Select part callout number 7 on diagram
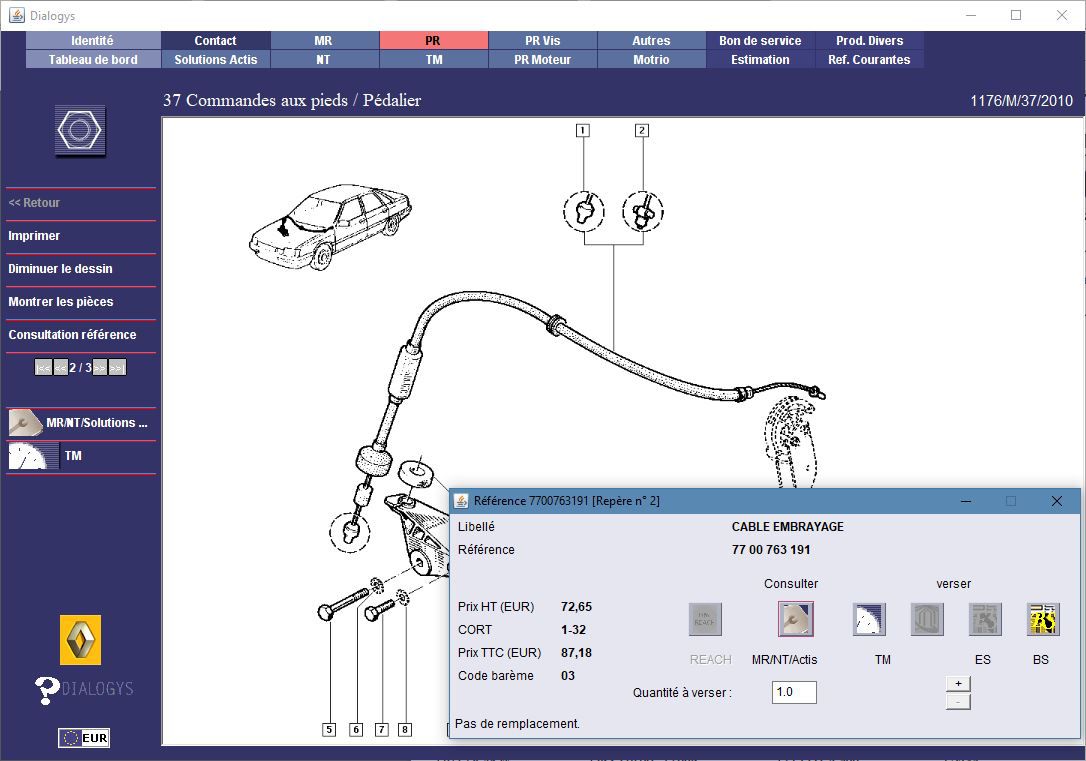Viewport: 1086px width, 761px height. pyautogui.click(x=382, y=729)
